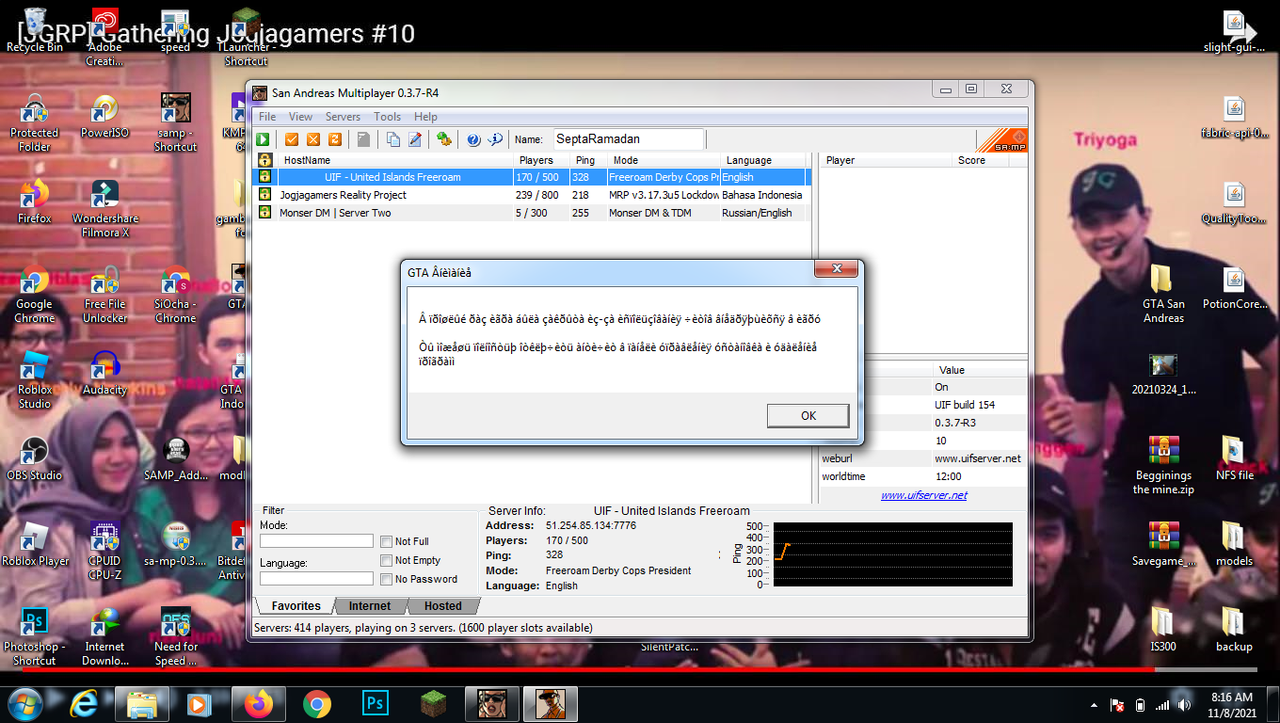Open the Tools menu
The image size is (1280, 723).
[x=388, y=117]
